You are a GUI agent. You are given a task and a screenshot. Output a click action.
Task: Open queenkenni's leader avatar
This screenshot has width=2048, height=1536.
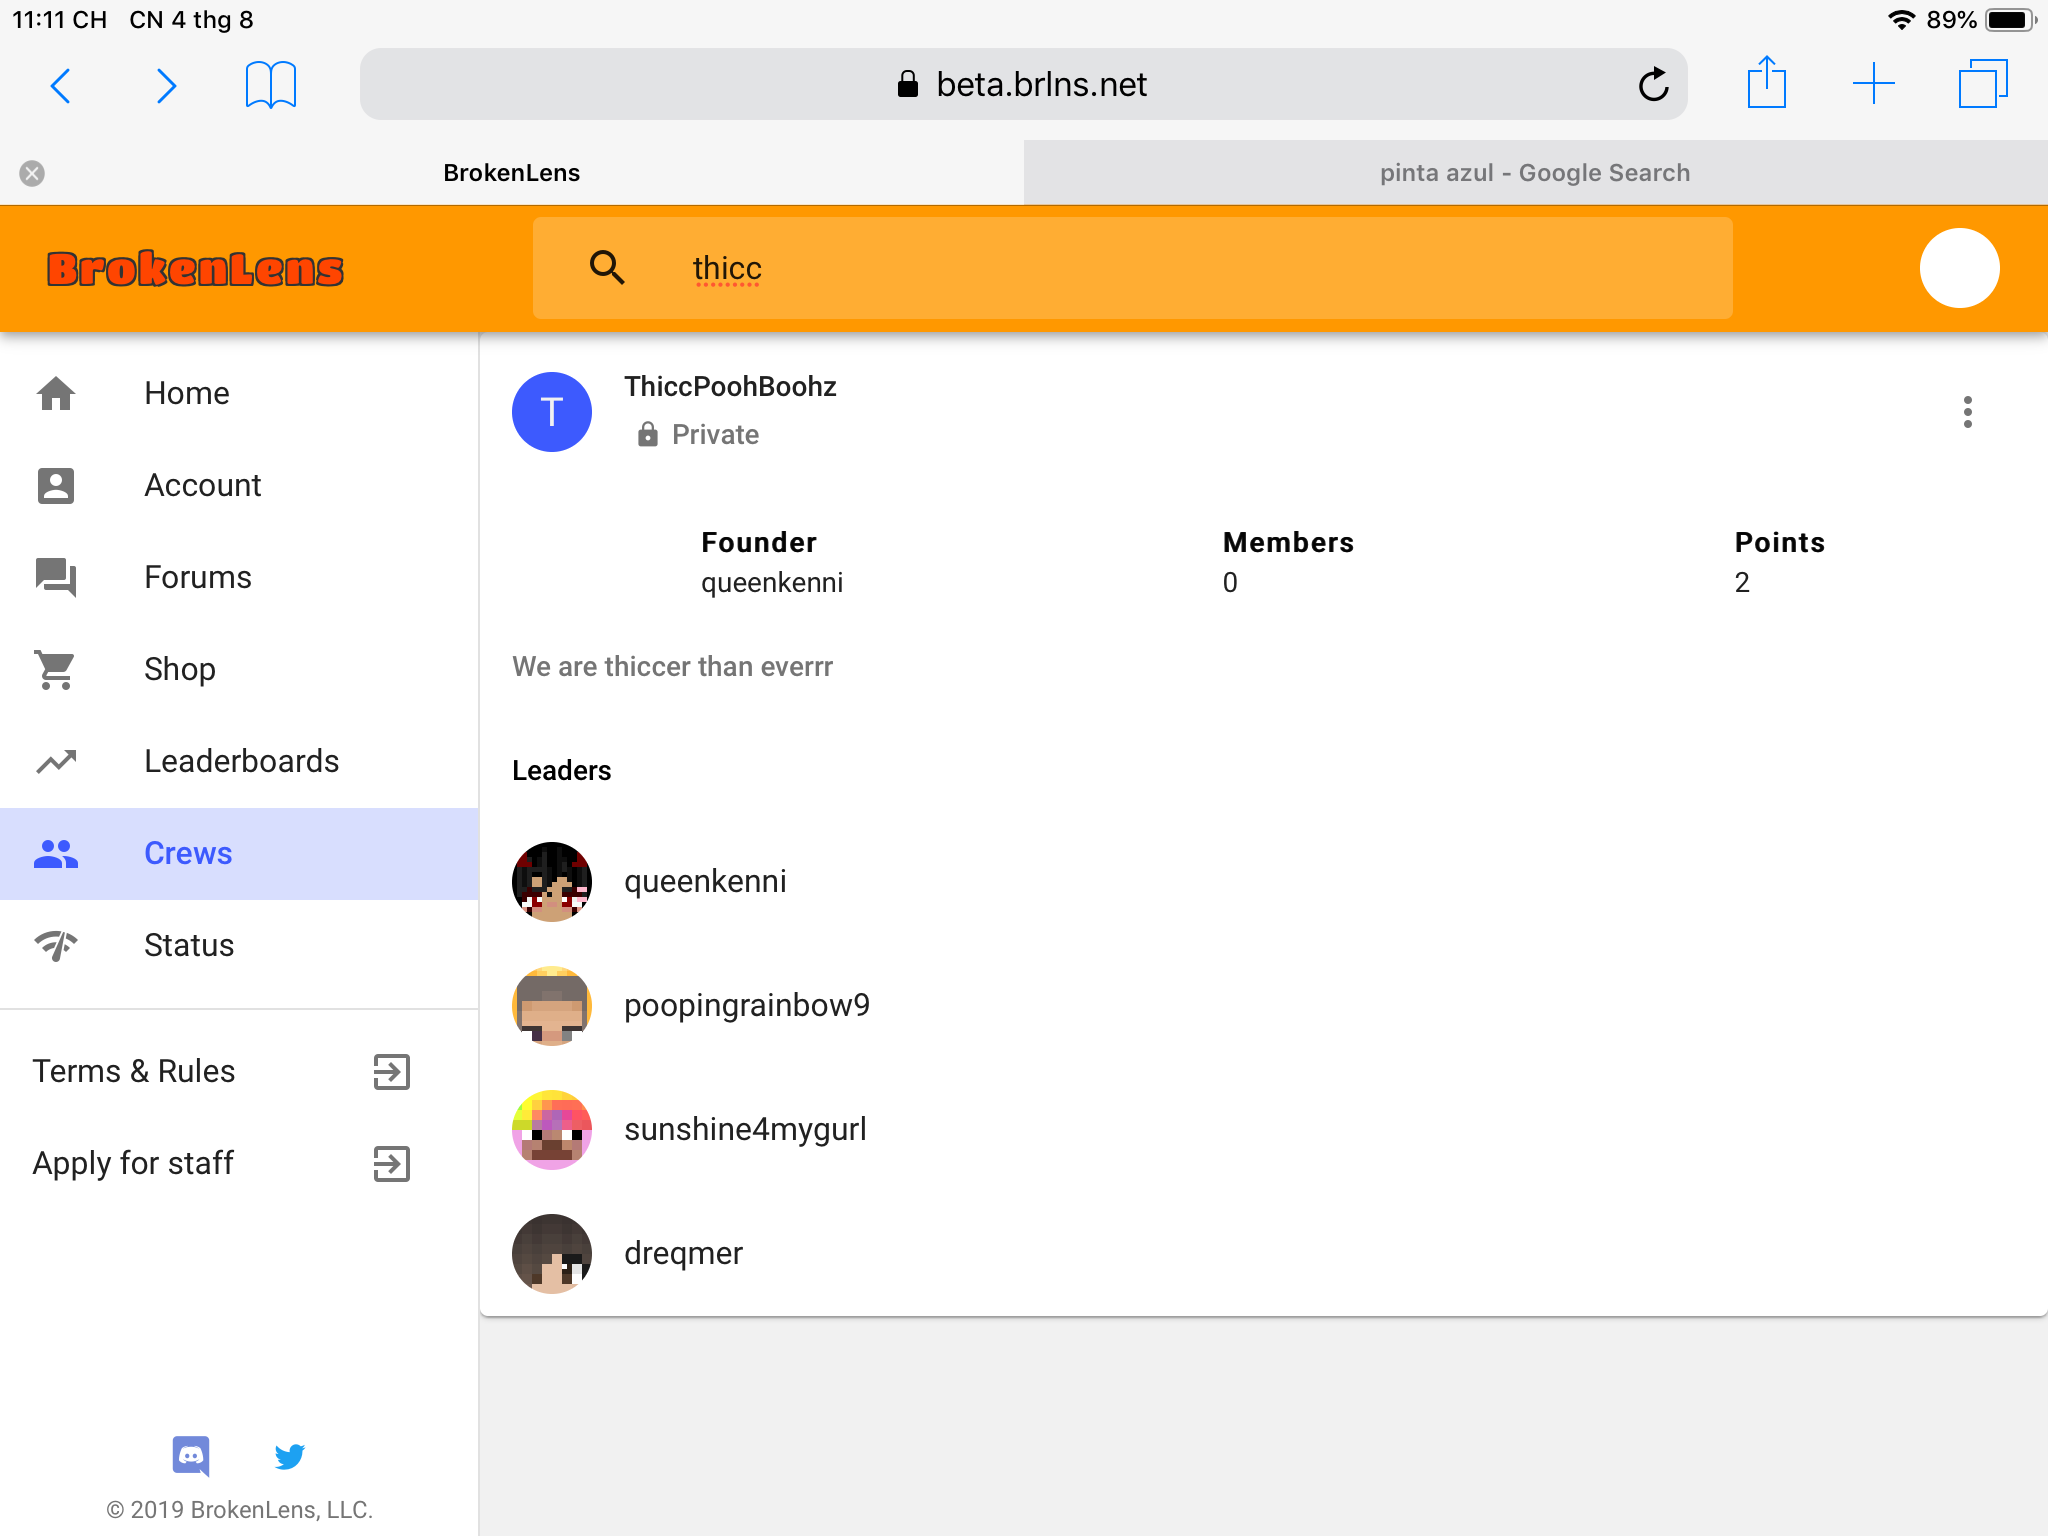pyautogui.click(x=551, y=881)
